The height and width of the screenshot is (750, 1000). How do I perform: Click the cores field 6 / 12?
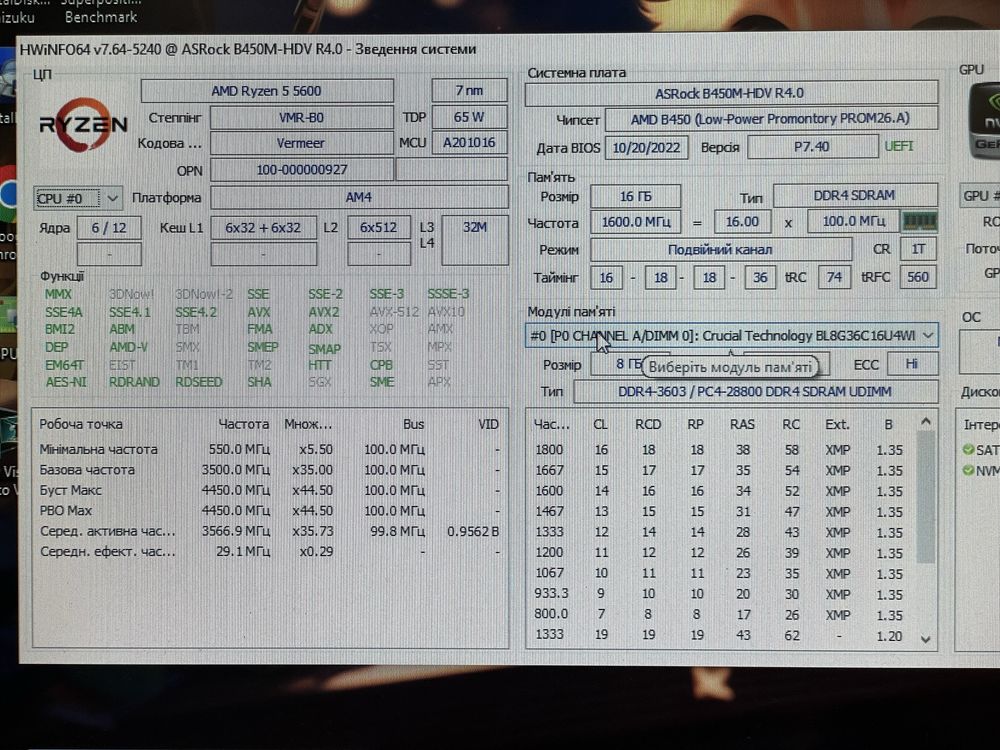109,228
